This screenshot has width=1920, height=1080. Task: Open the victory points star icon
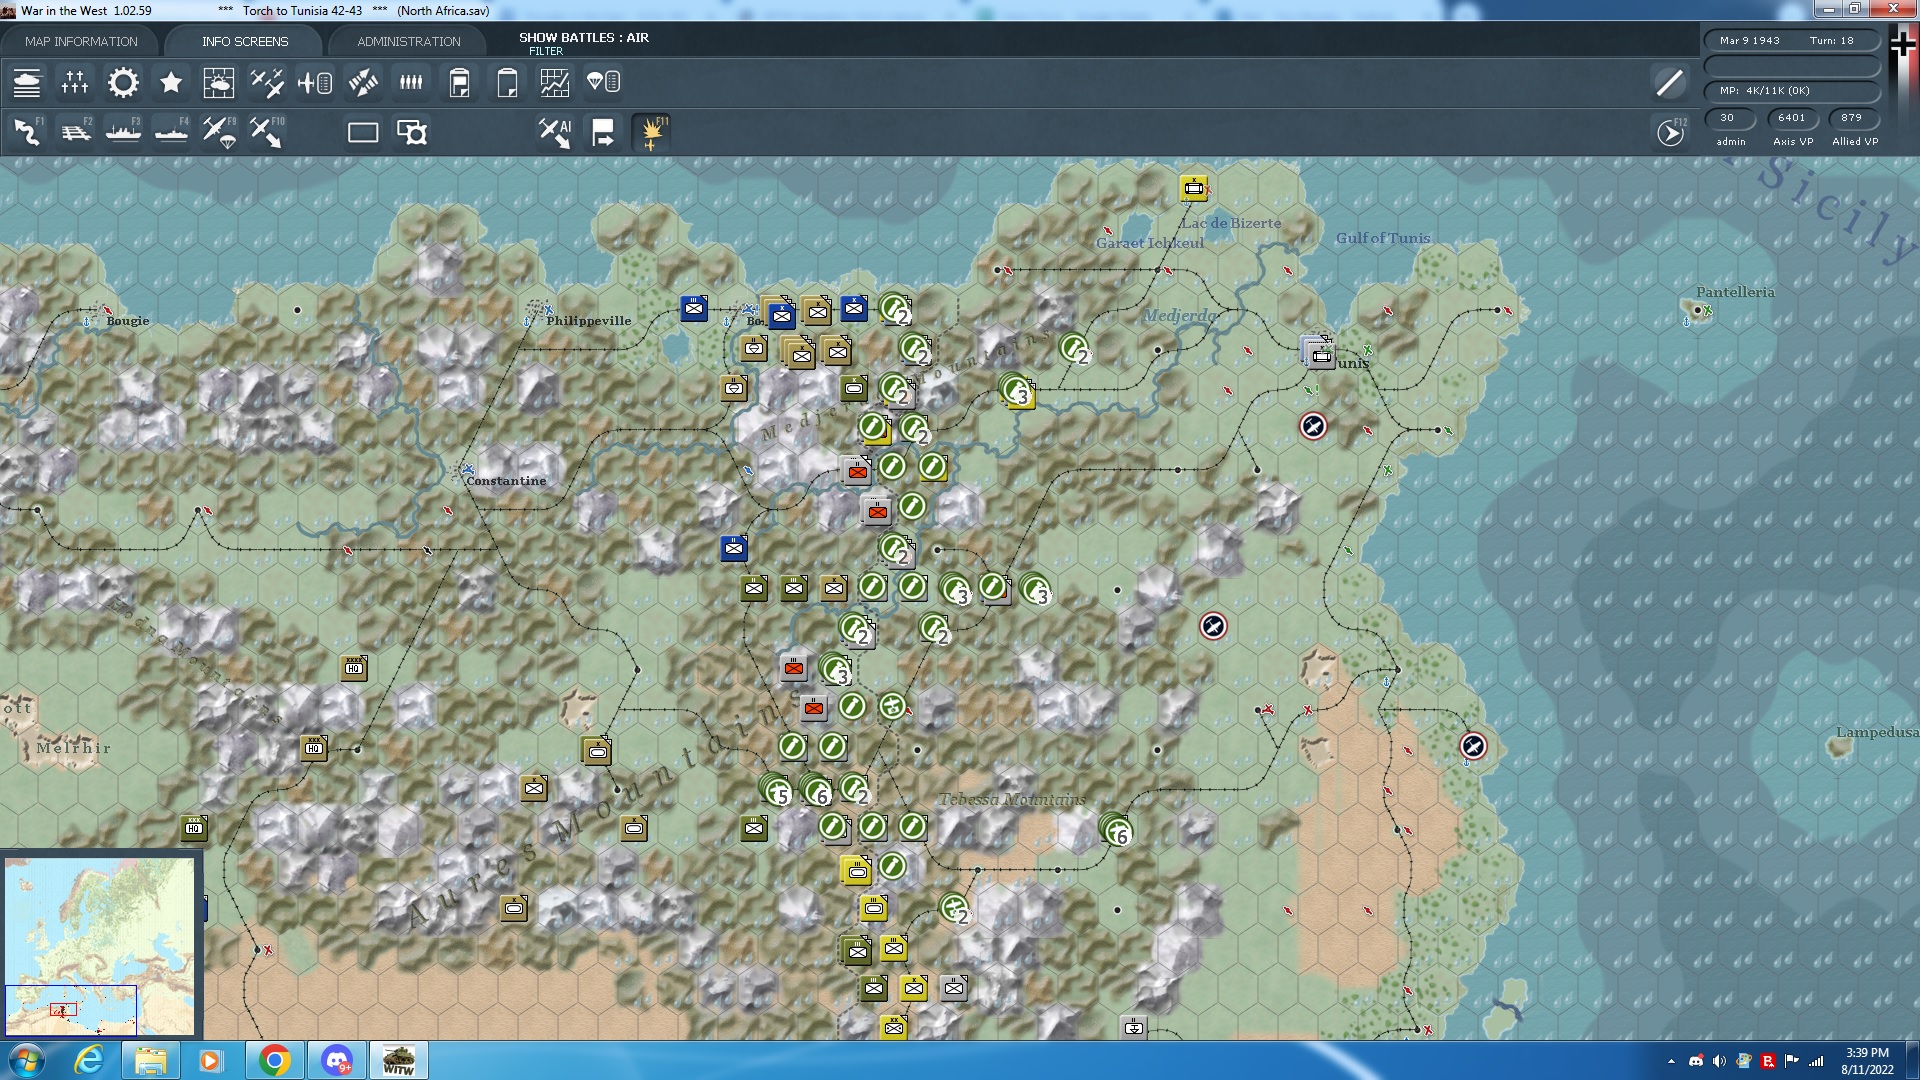tap(170, 82)
